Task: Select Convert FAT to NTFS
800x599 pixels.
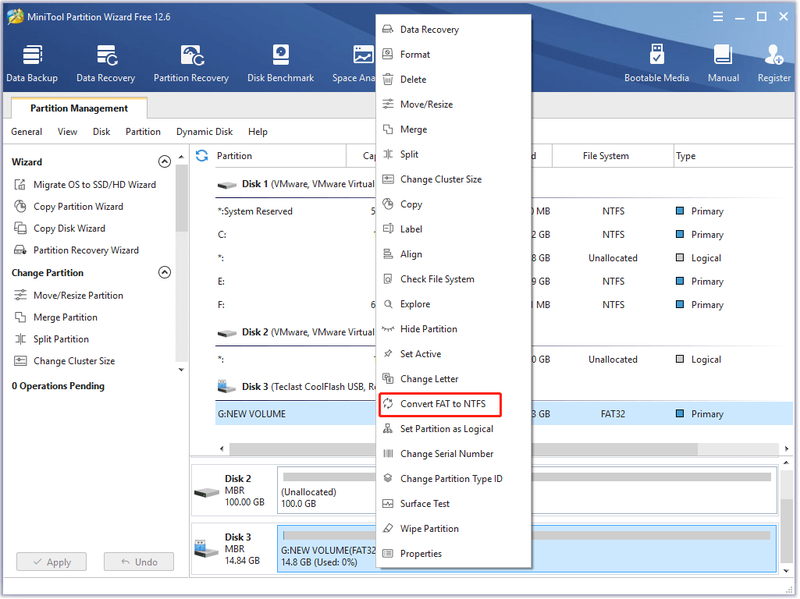Action: click(x=440, y=404)
